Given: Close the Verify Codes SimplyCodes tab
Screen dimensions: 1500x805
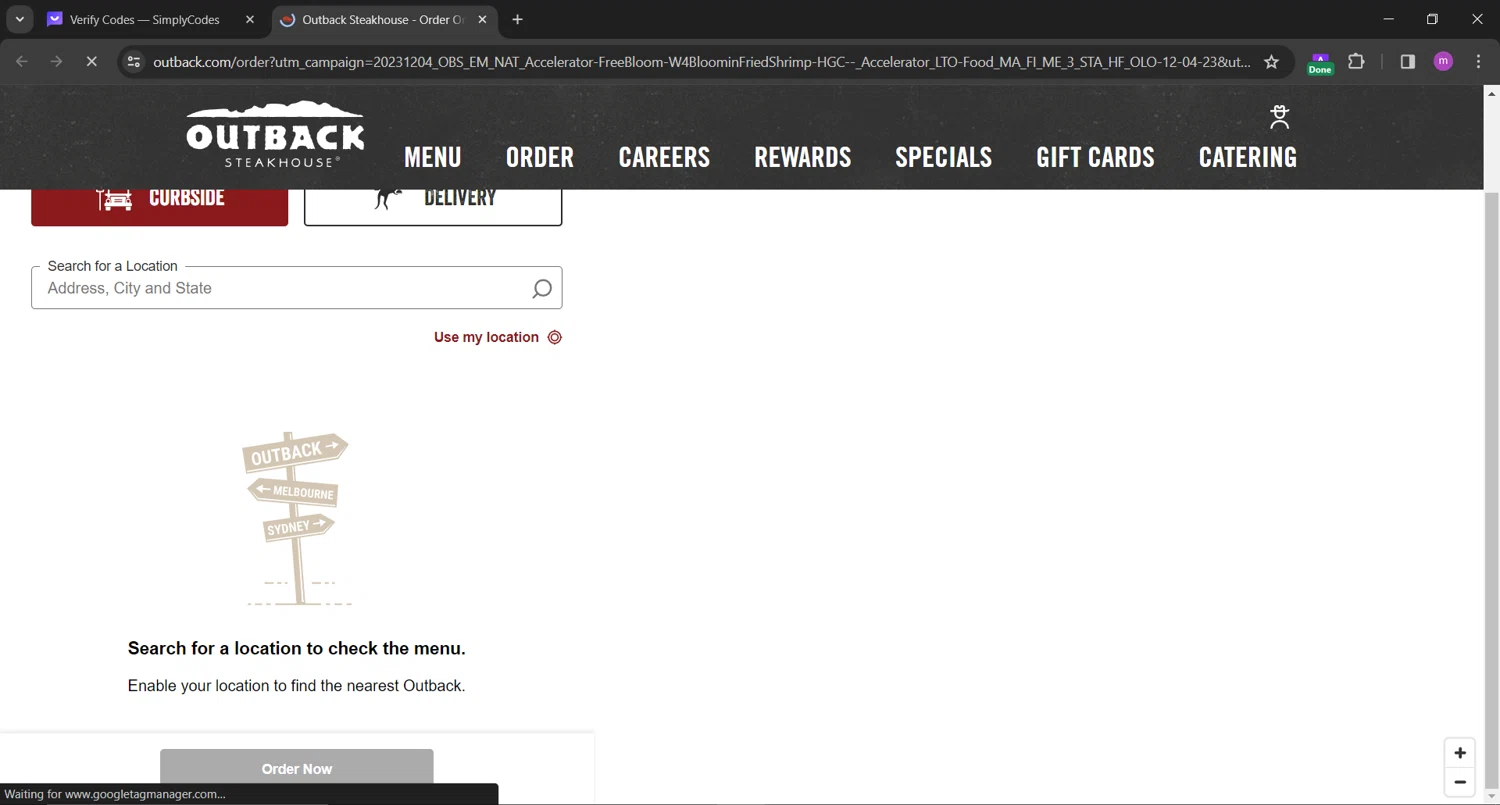Looking at the screenshot, I should point(250,19).
